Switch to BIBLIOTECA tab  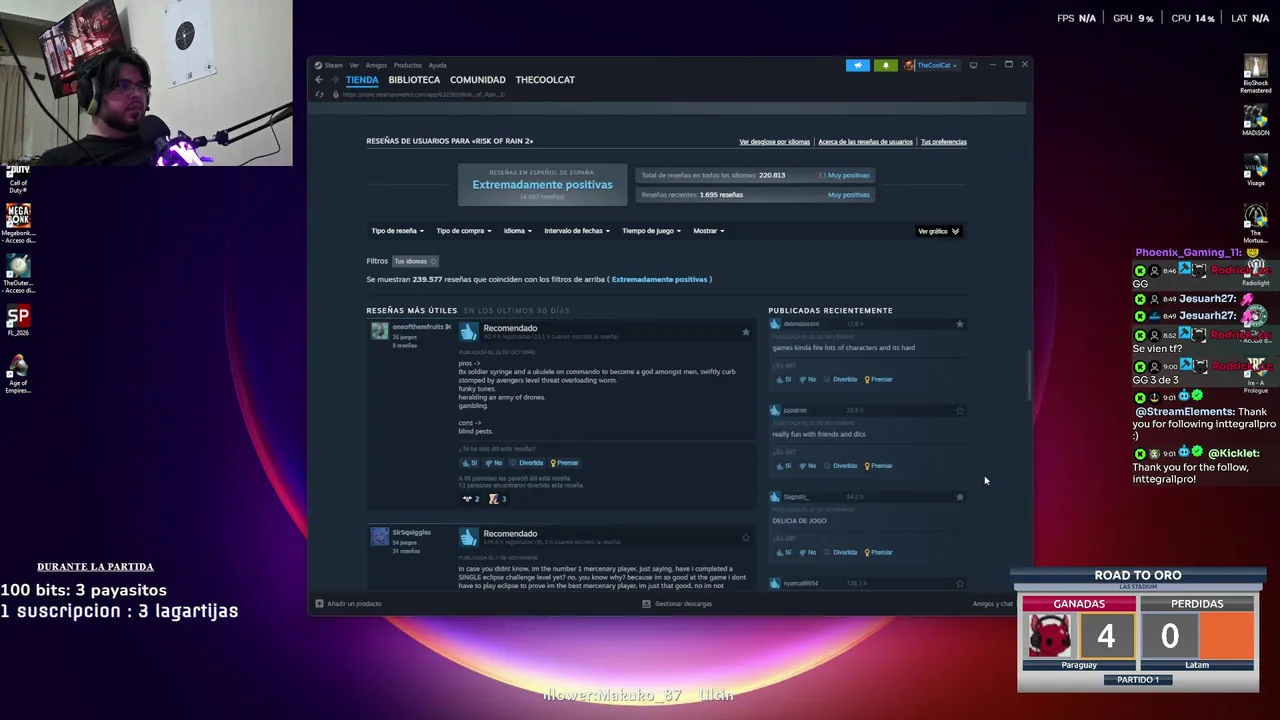click(x=414, y=80)
